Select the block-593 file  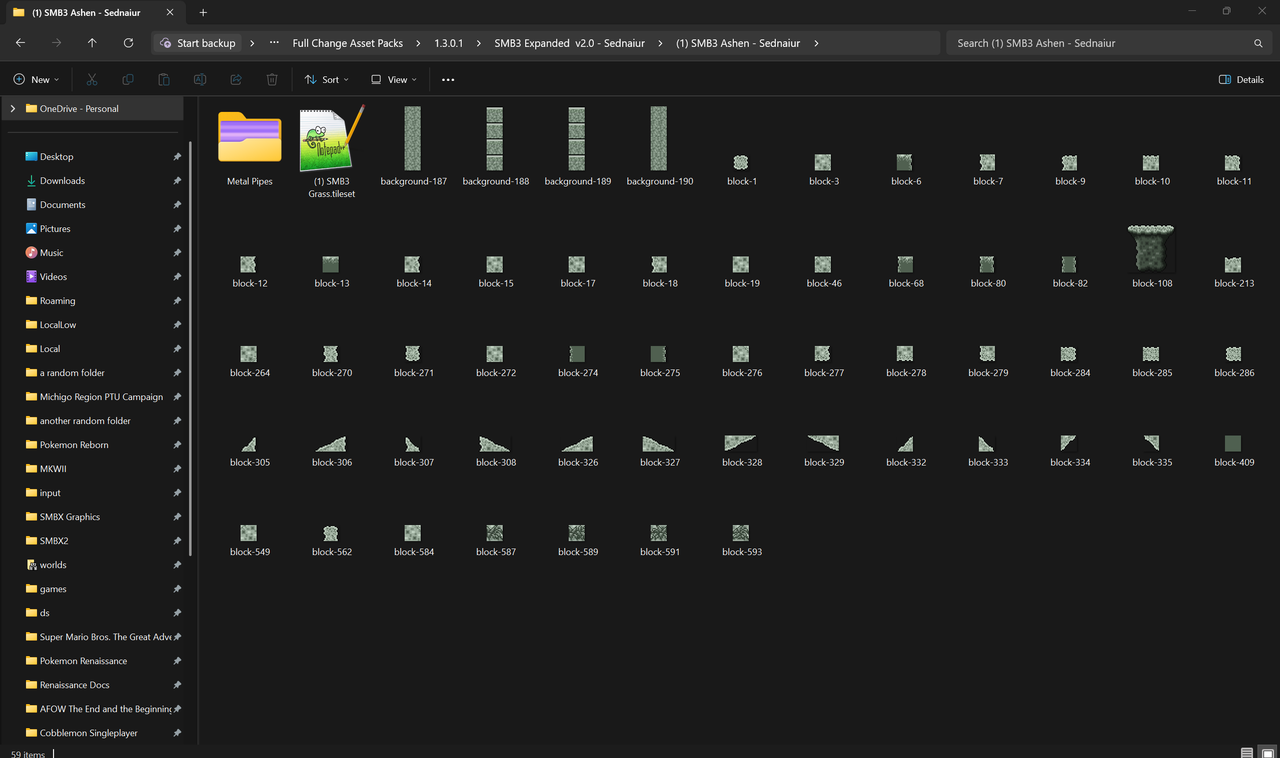(741, 539)
